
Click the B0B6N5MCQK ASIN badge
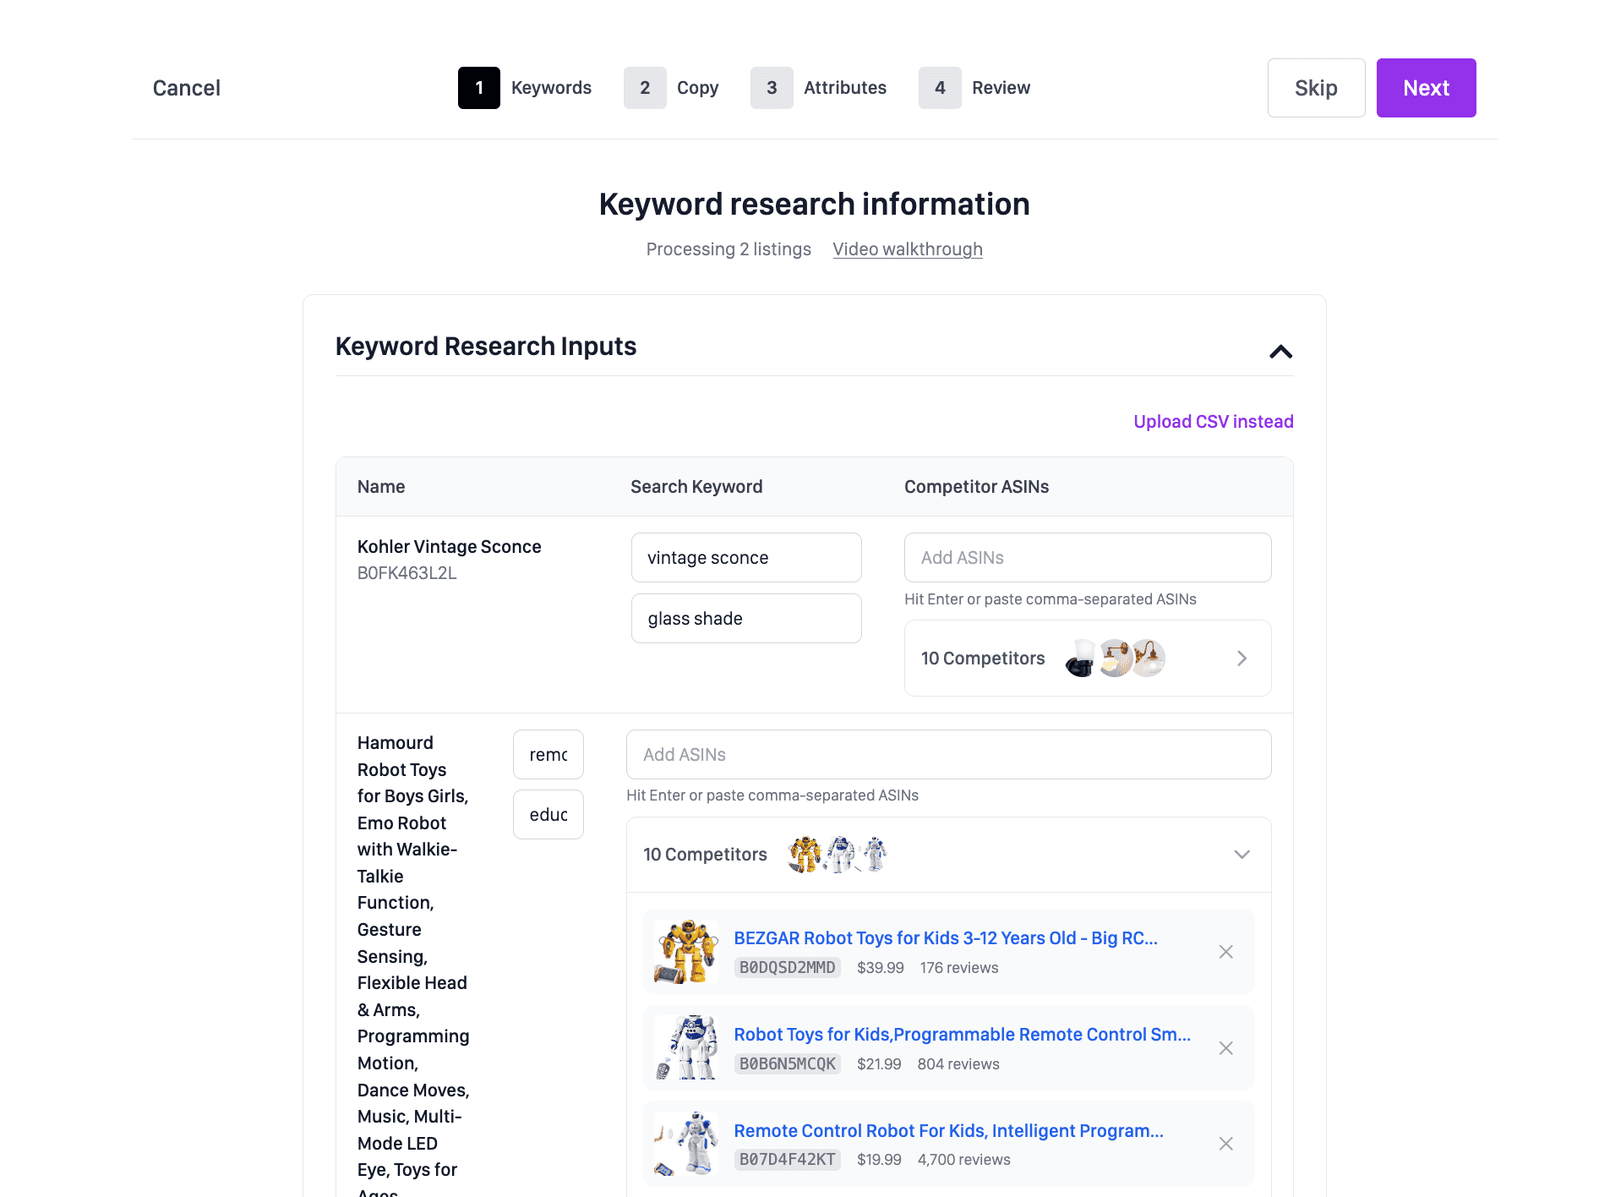787,1064
